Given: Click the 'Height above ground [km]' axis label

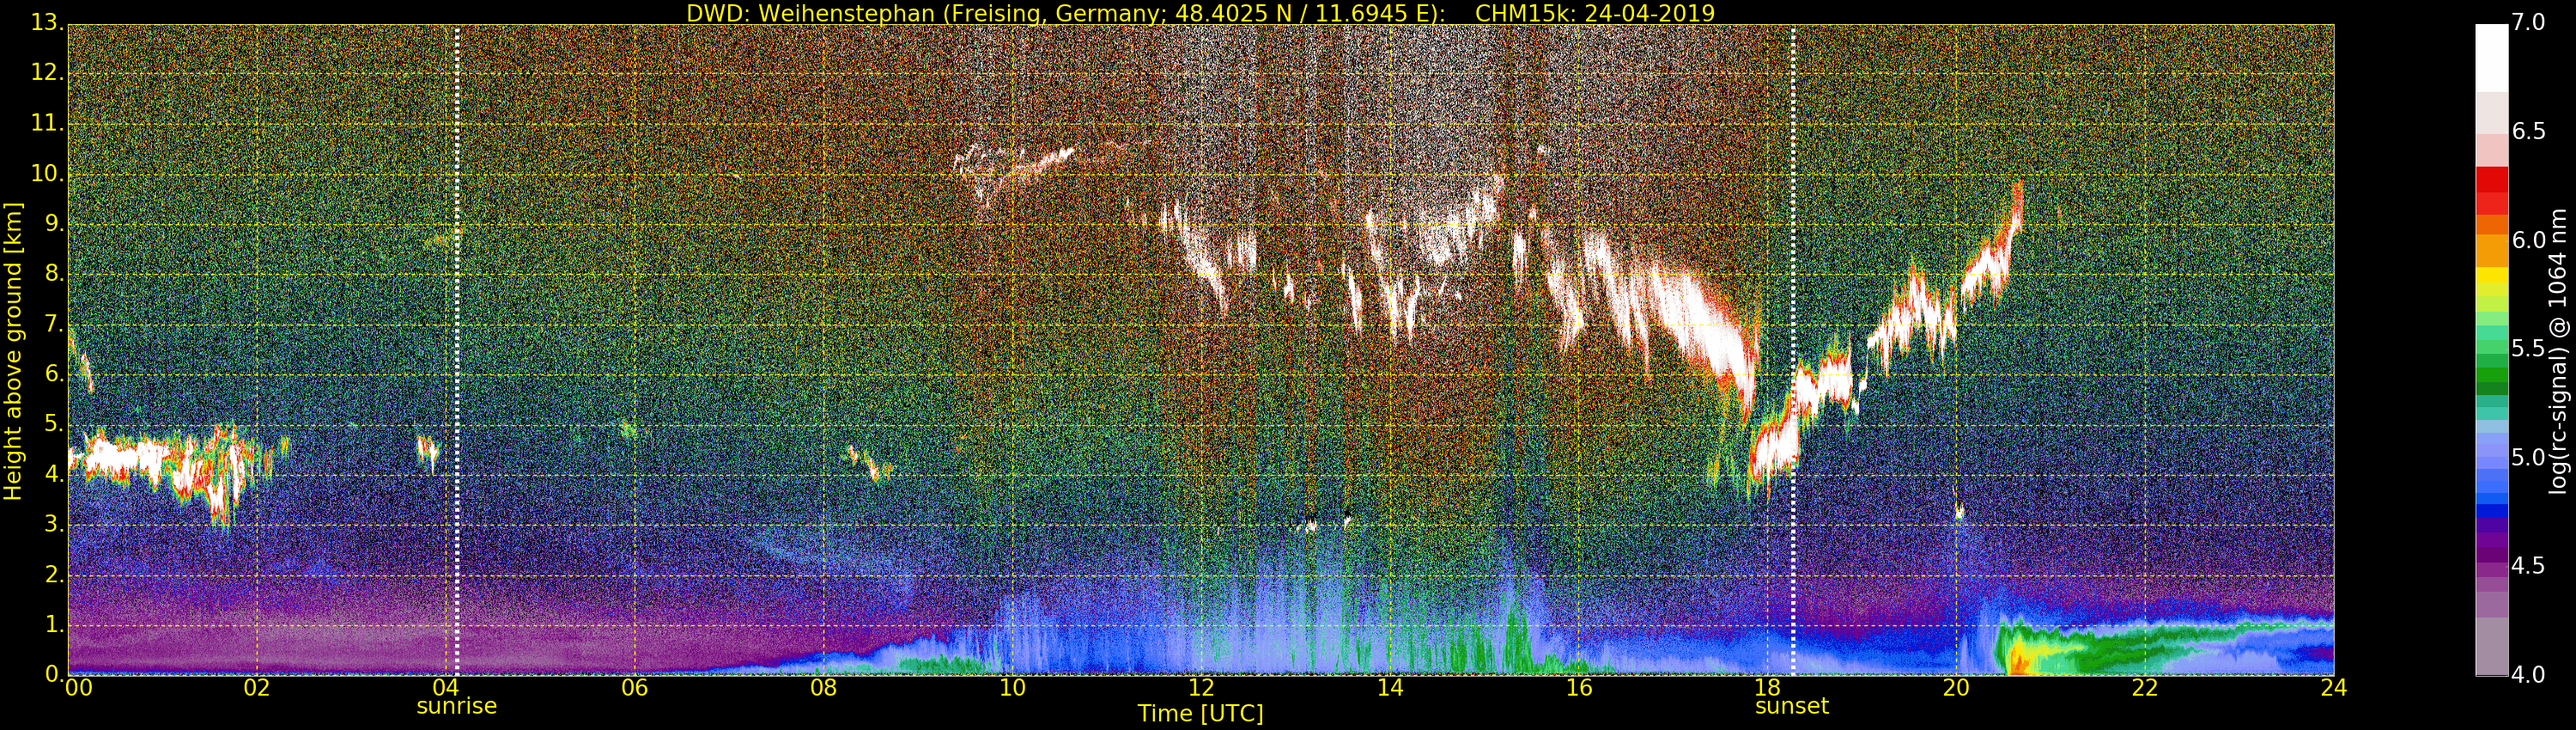Looking at the screenshot, I should point(14,352).
